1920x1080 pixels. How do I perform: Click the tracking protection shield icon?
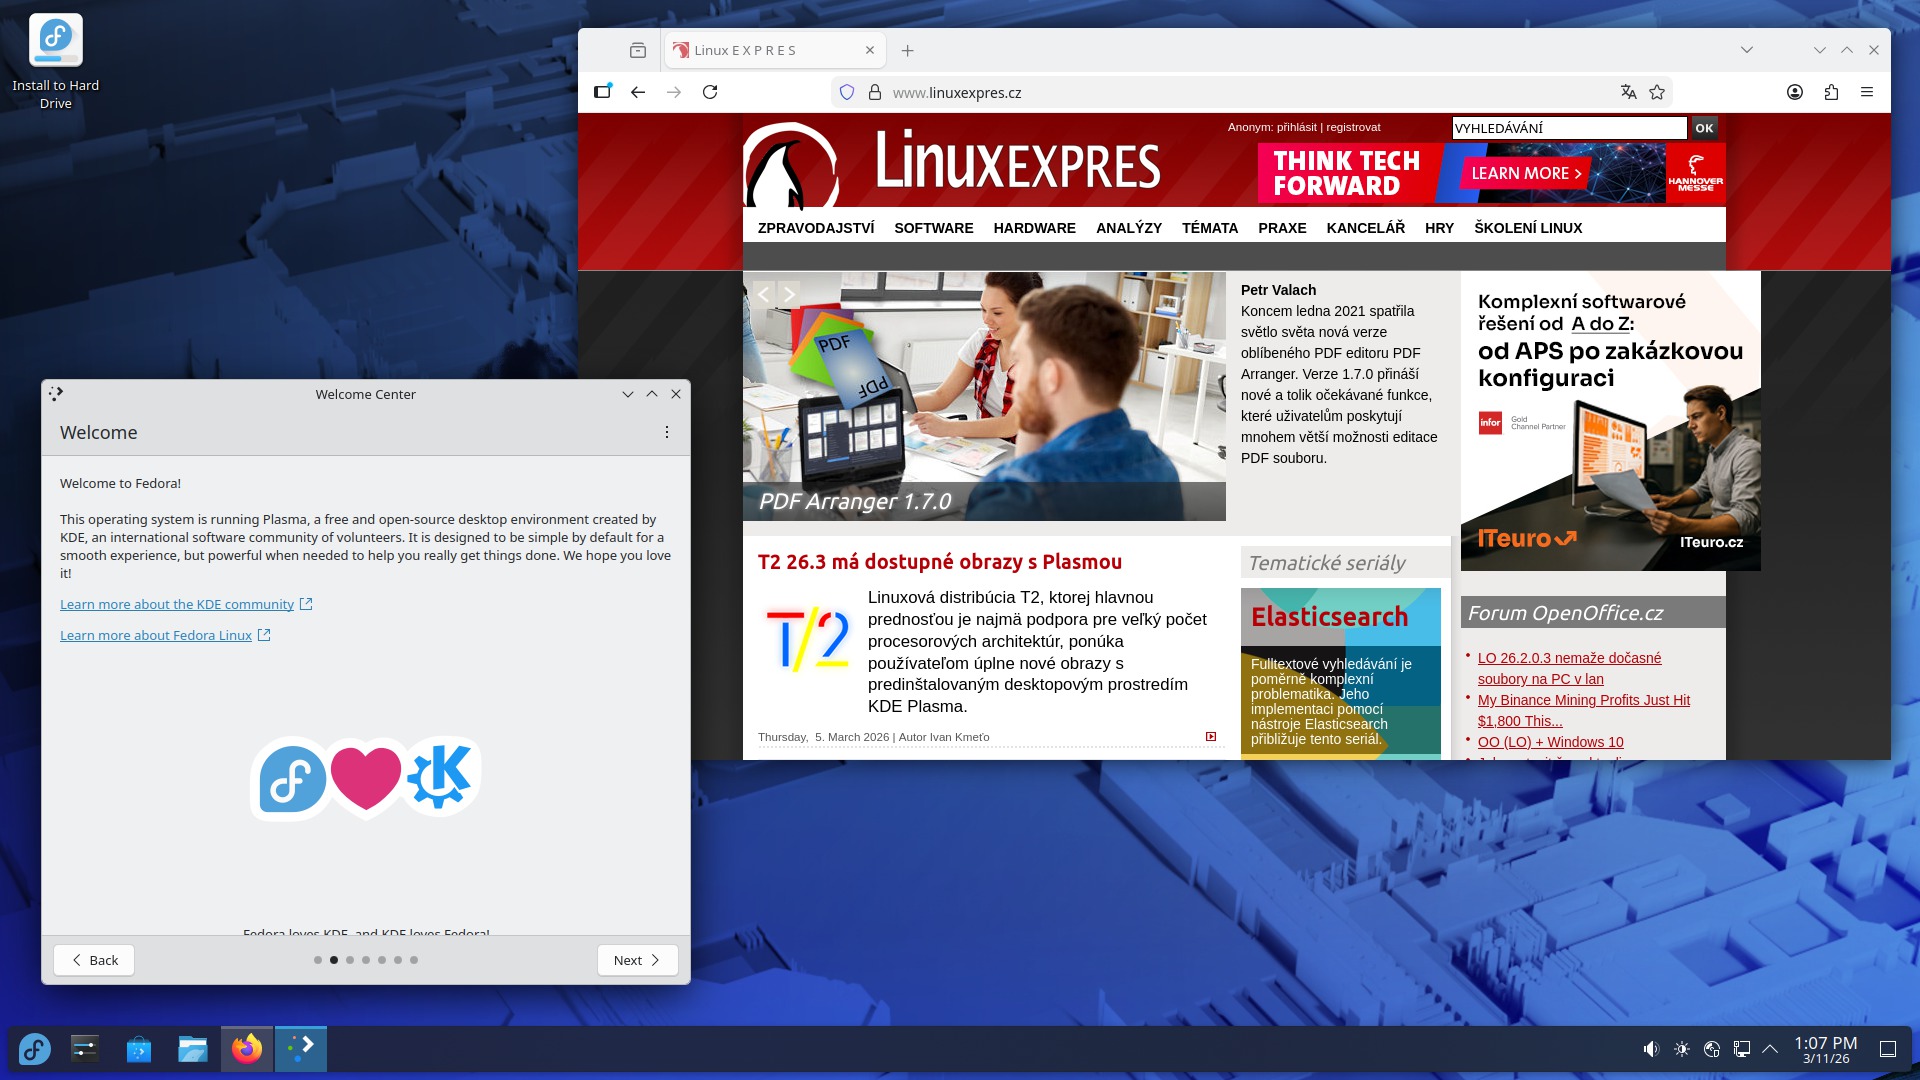pos(847,92)
